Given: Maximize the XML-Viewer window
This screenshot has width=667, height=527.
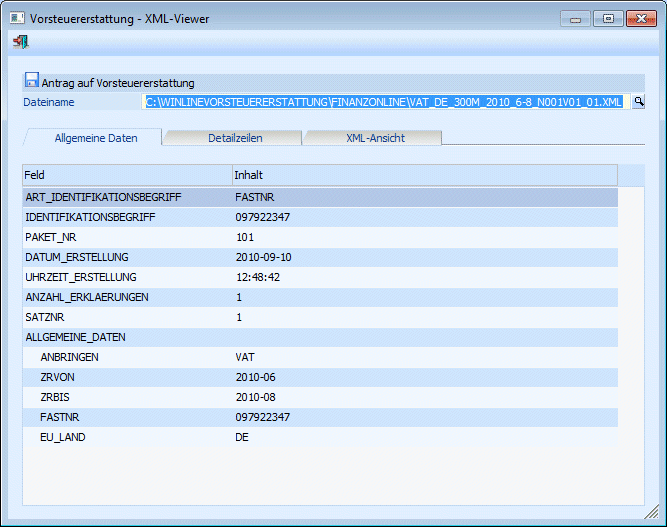Looking at the screenshot, I should pos(605,17).
